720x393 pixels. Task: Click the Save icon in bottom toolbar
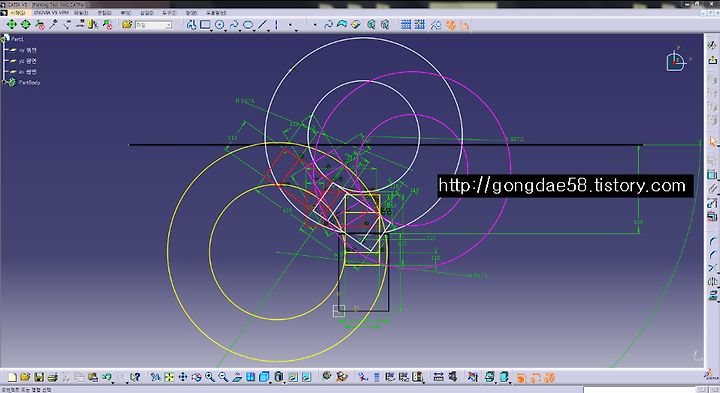click(x=39, y=377)
